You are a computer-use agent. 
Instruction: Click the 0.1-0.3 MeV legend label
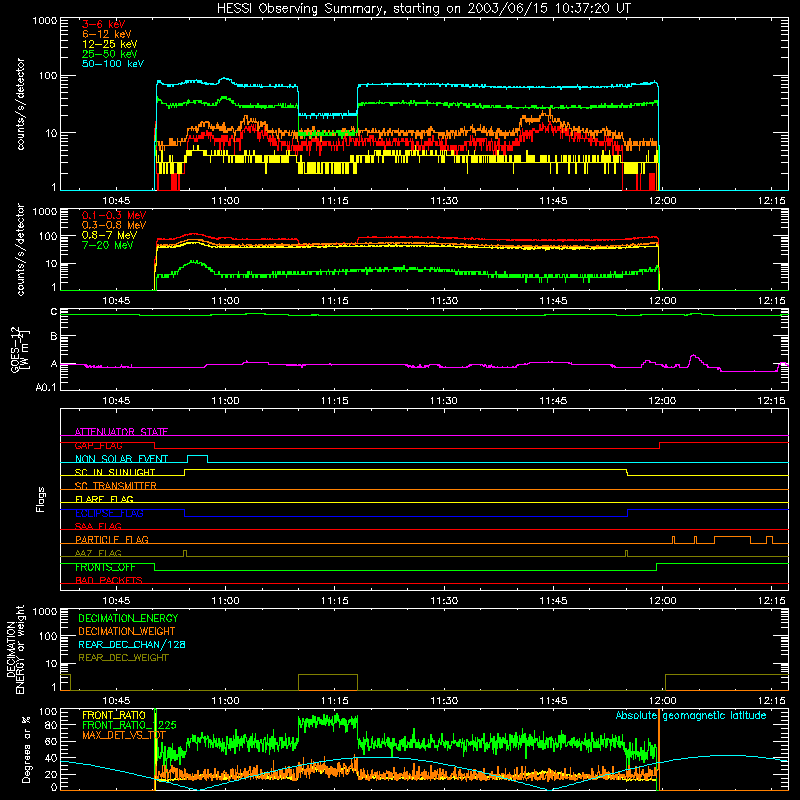114,215
